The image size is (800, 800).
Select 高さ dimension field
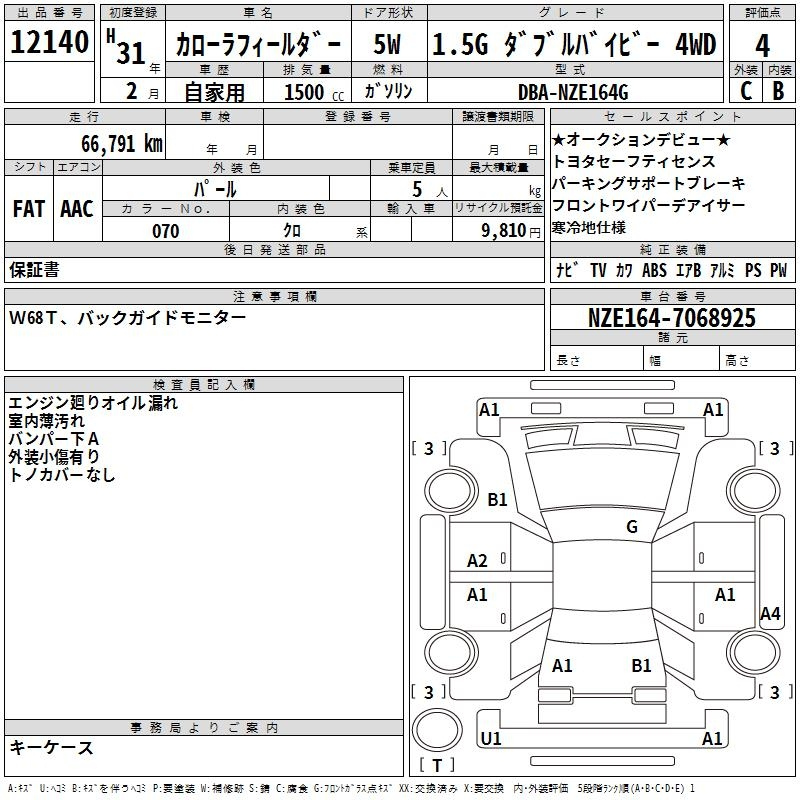[x=757, y=359]
